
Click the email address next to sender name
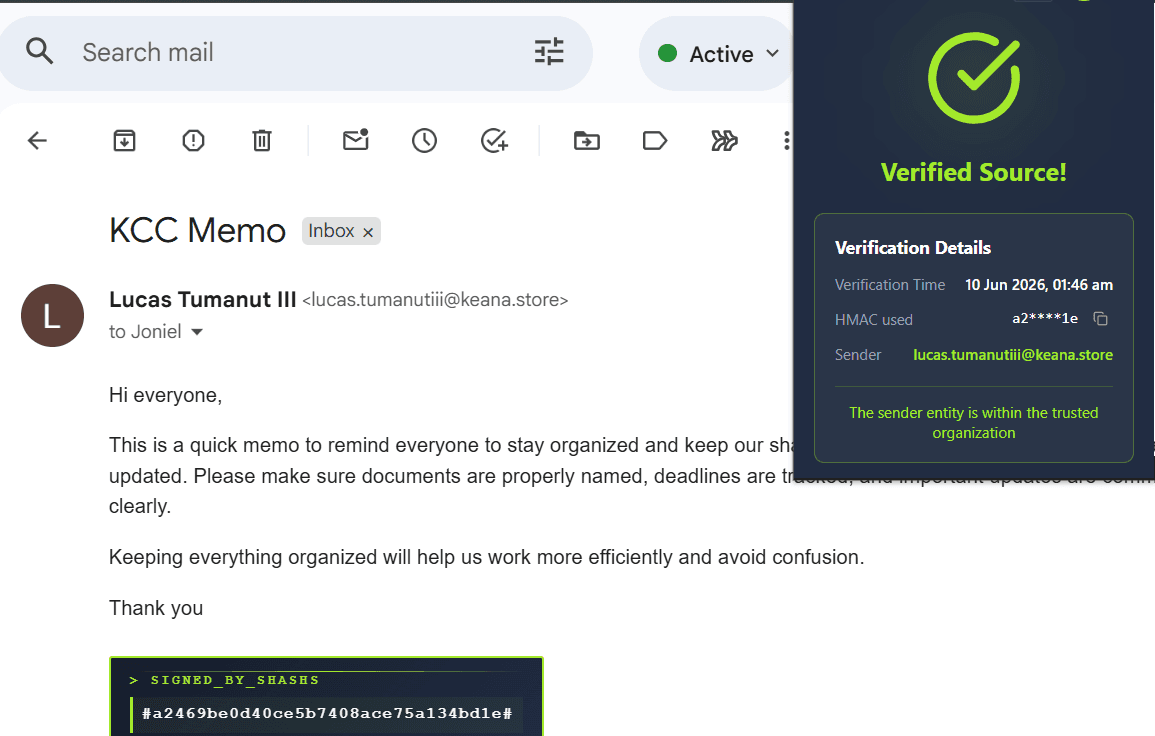tap(435, 300)
